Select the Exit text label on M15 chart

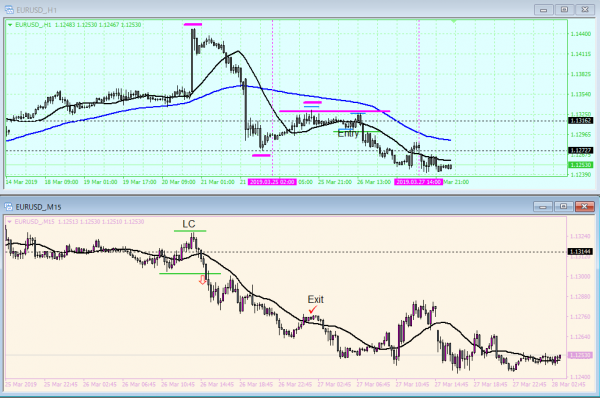[x=316, y=299]
